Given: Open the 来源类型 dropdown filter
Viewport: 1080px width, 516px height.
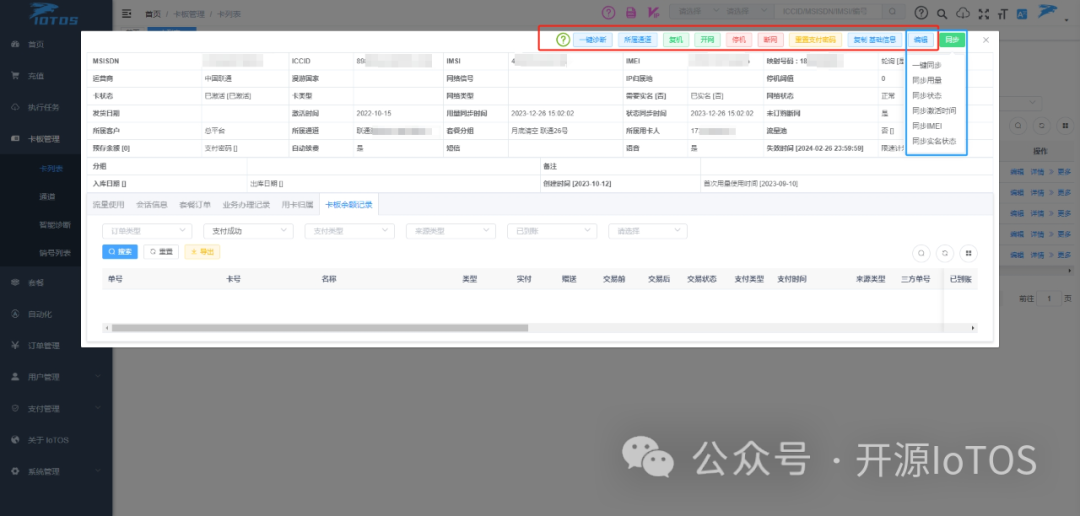Looking at the screenshot, I should coord(450,231).
